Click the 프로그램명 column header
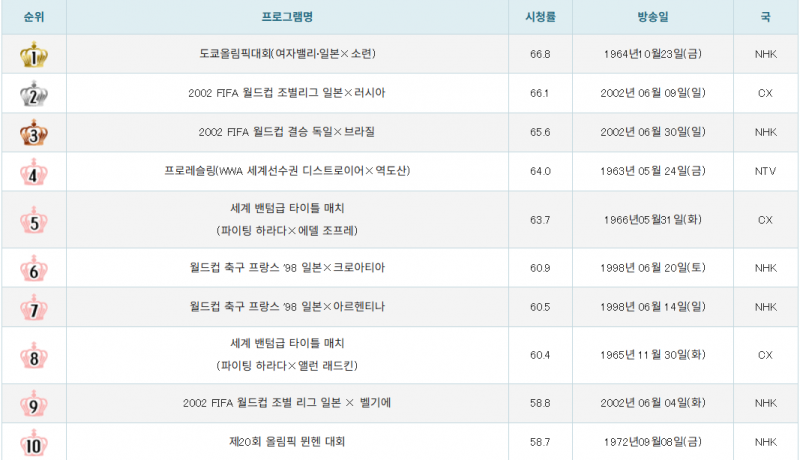800x460 pixels. [x=287, y=17]
